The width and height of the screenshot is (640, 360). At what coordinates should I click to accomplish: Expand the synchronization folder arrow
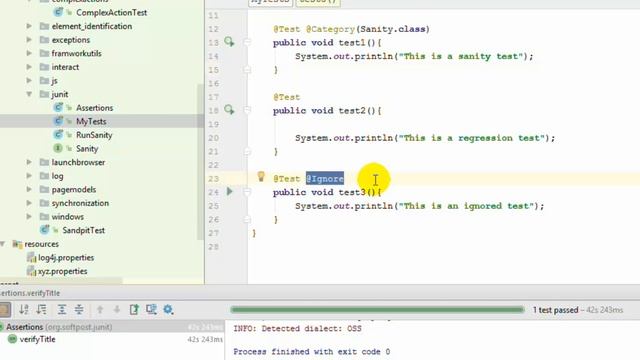point(29,203)
